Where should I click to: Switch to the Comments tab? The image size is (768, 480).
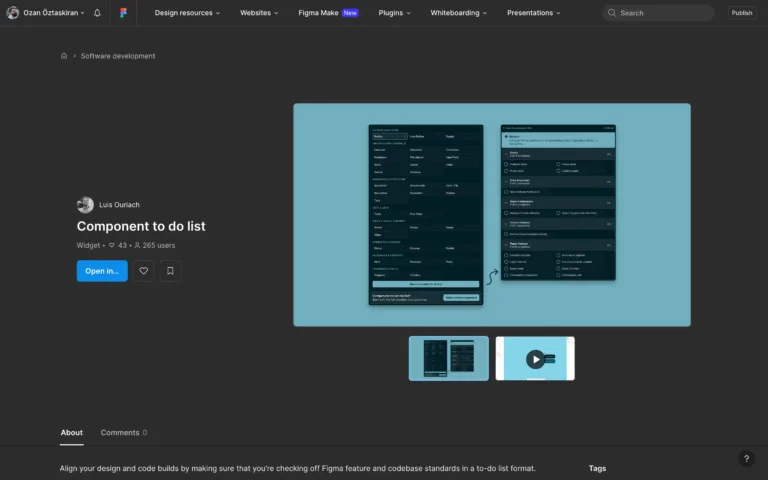123,432
